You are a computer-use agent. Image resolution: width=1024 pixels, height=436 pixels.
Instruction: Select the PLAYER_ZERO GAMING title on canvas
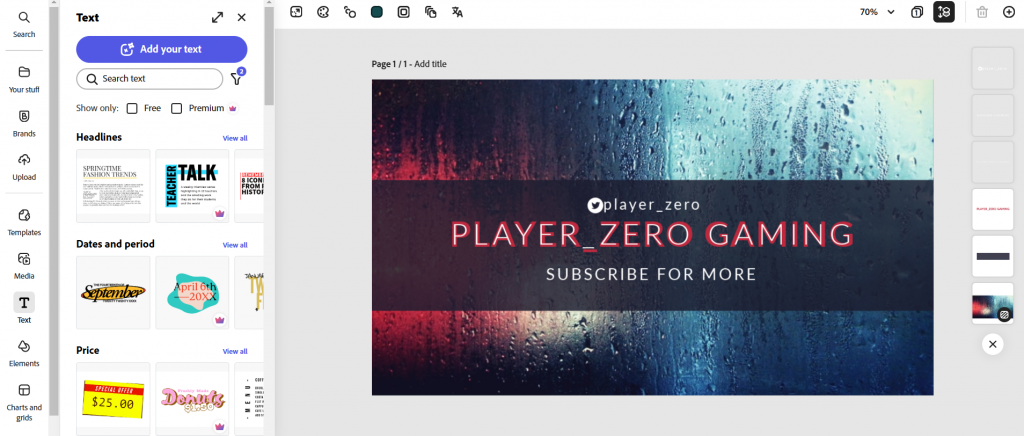tap(652, 235)
